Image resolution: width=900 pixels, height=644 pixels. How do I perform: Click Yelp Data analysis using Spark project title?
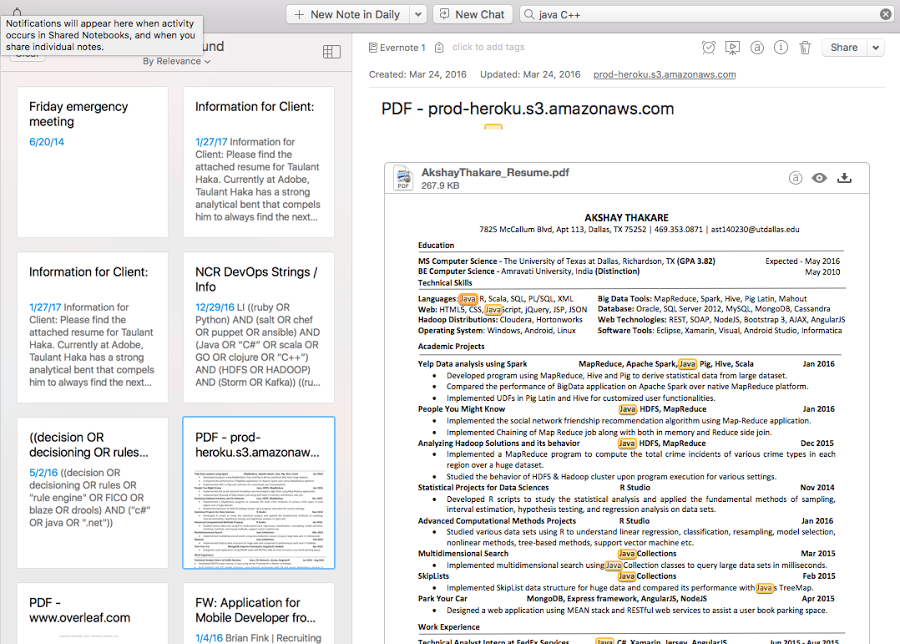pyautogui.click(x=472, y=364)
